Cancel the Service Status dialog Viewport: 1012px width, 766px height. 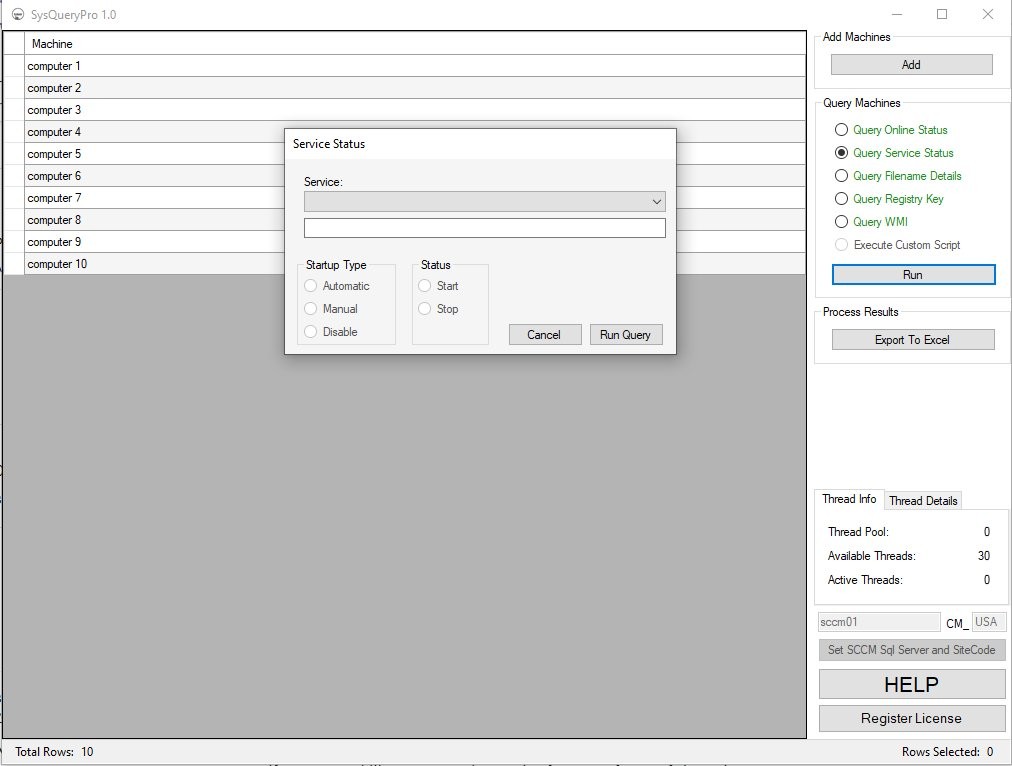545,334
